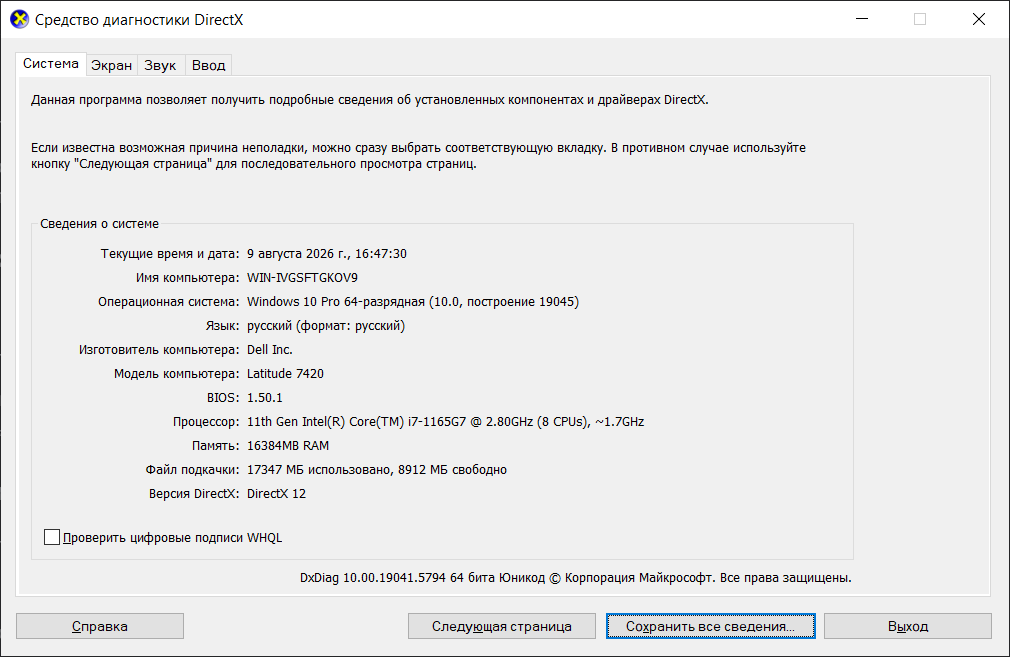Click the window title Средство диагностики DirectX
The width and height of the screenshot is (1010, 657).
point(139,20)
